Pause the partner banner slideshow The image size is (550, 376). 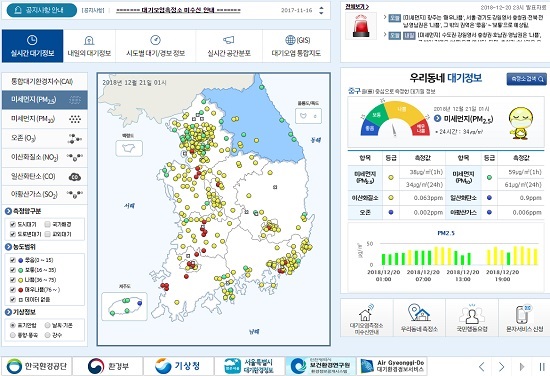[542, 367]
